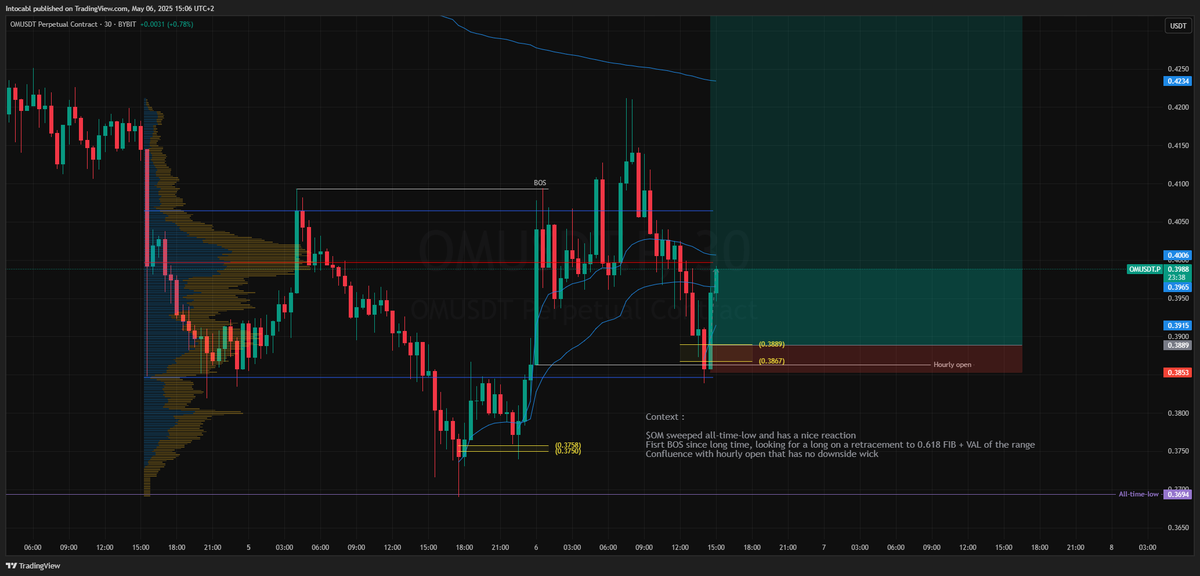Select the yellow (0.3867) fib level label
1200x576 pixels.
tap(770, 360)
